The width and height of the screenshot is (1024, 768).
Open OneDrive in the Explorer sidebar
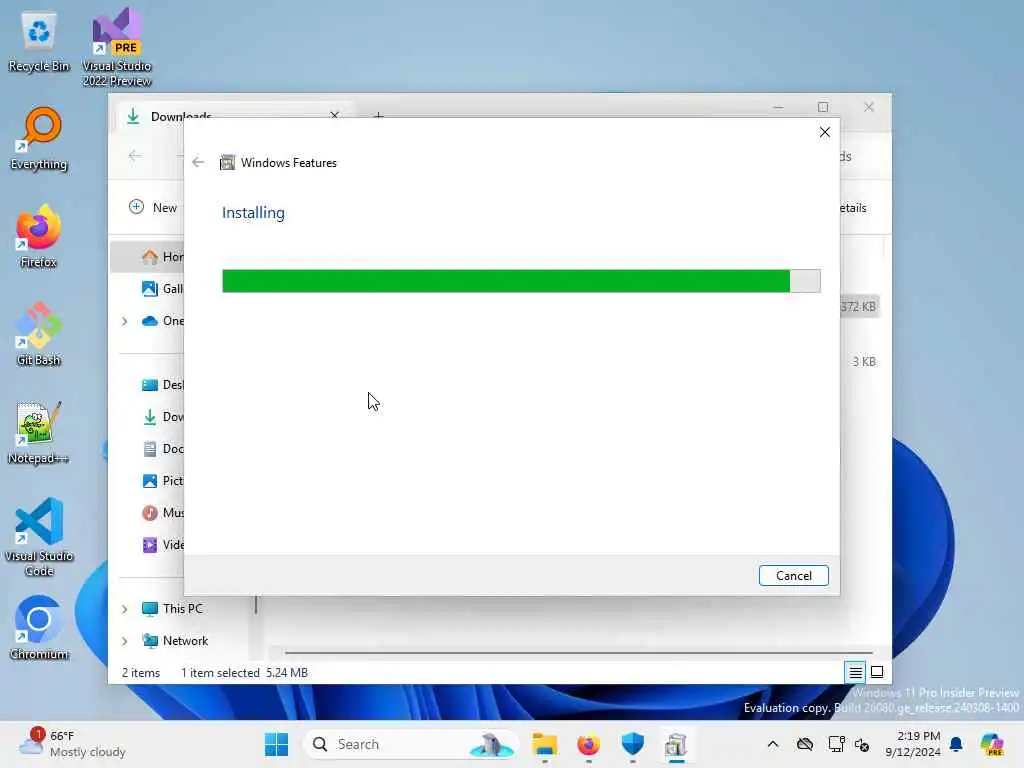point(163,321)
